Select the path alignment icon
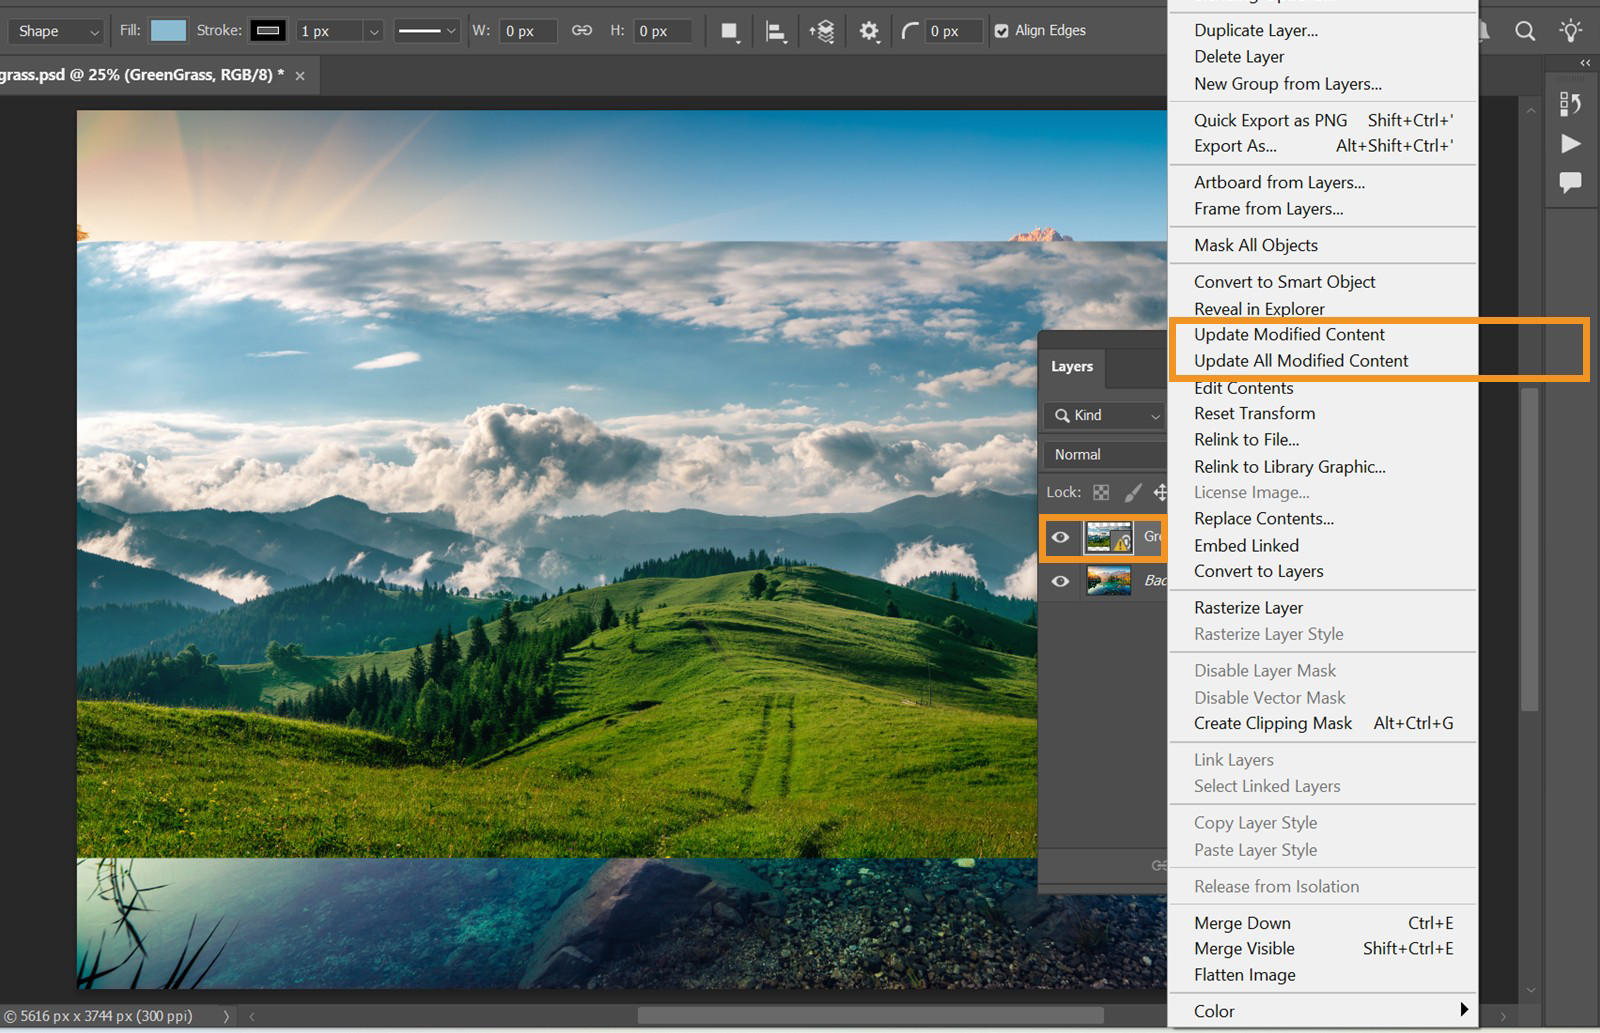Screen dimensions: 1600x1033 (775, 31)
